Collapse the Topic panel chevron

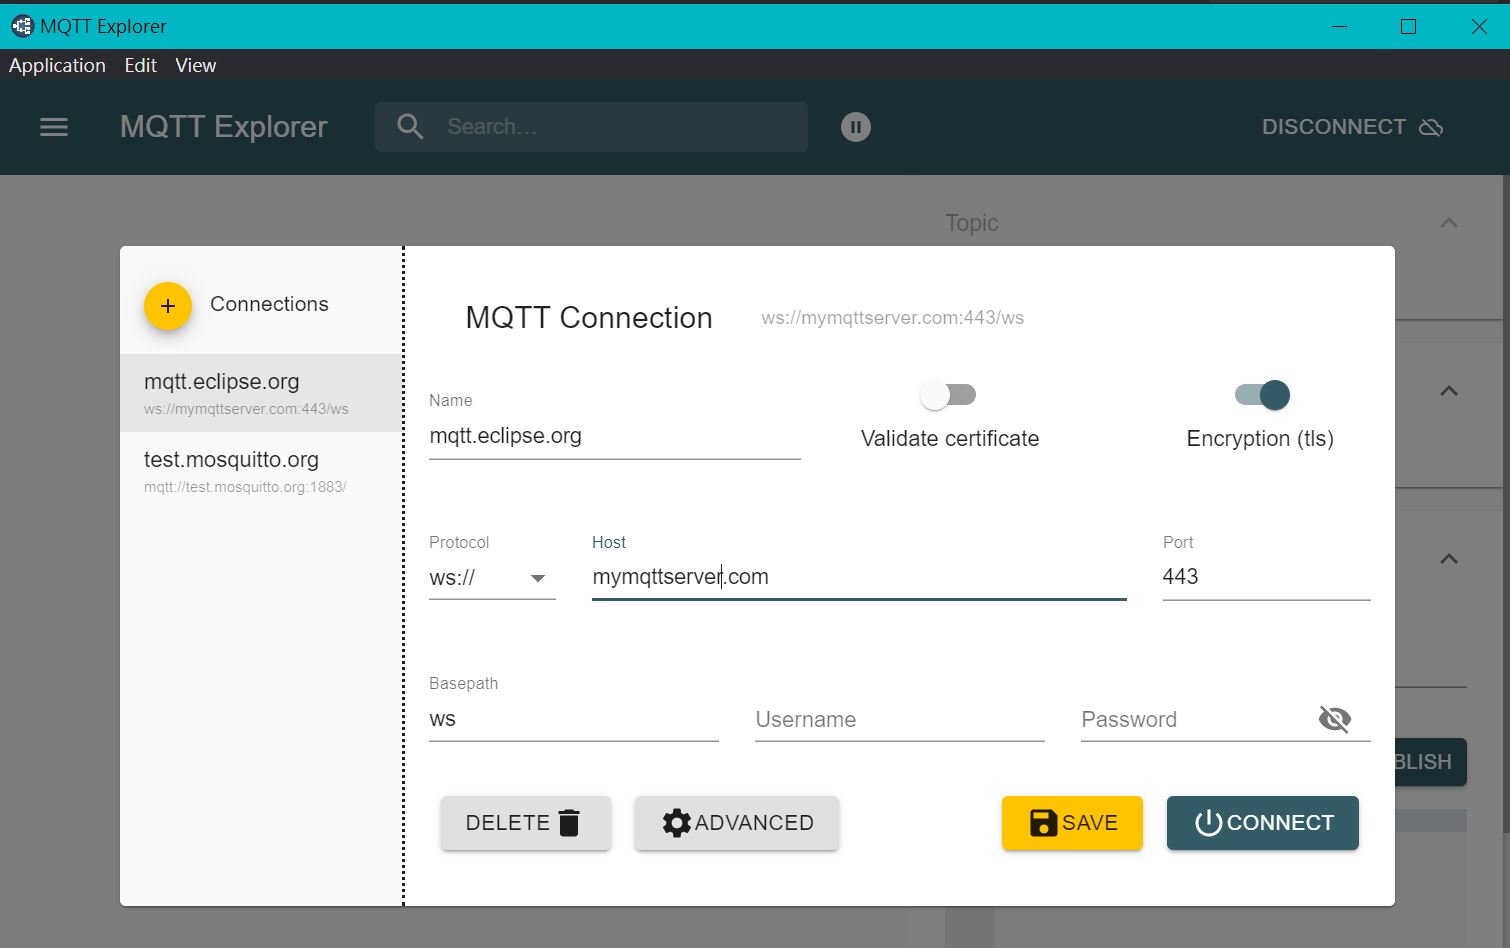tap(1448, 223)
